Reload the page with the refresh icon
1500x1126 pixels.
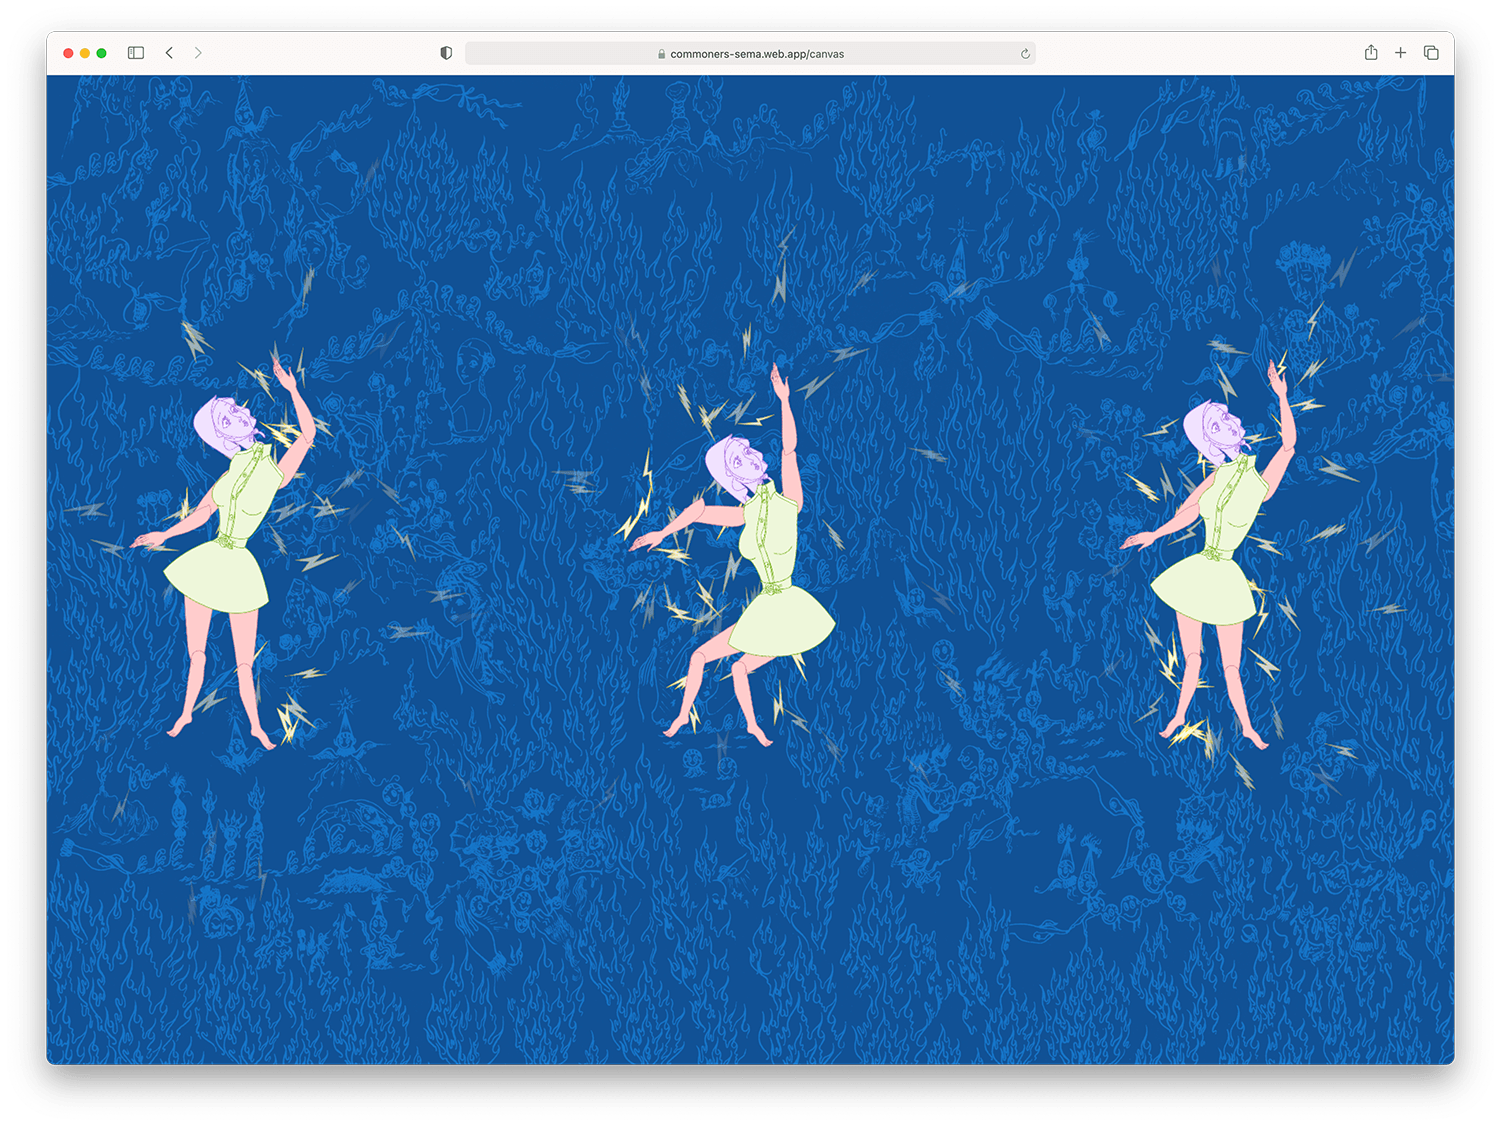pos(1025,54)
